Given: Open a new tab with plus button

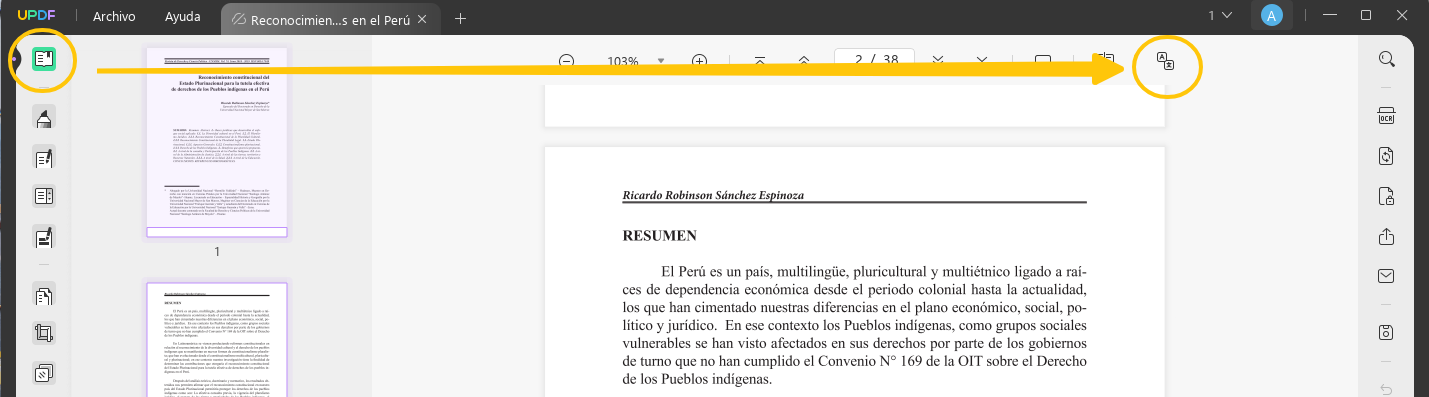Looking at the screenshot, I should 461,18.
